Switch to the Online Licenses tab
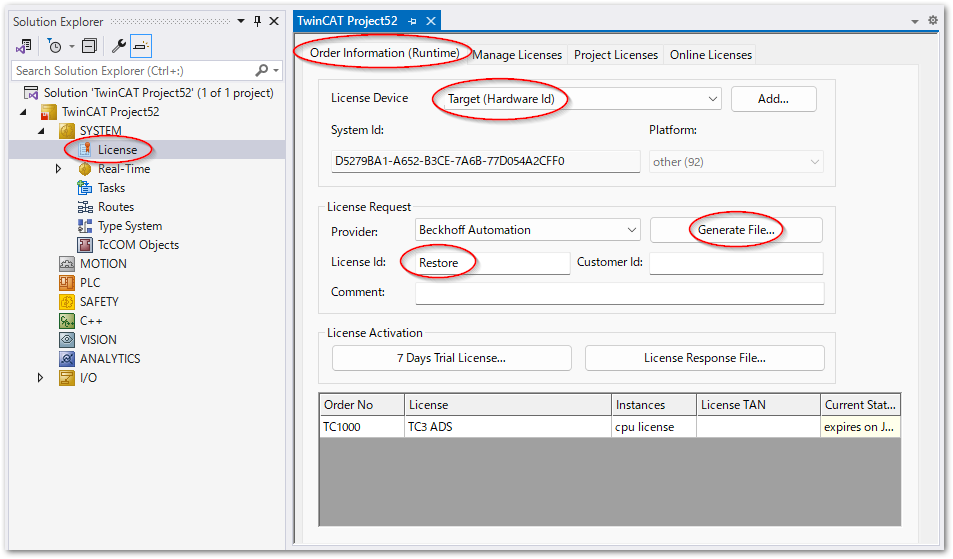953x559 pixels. coord(709,55)
